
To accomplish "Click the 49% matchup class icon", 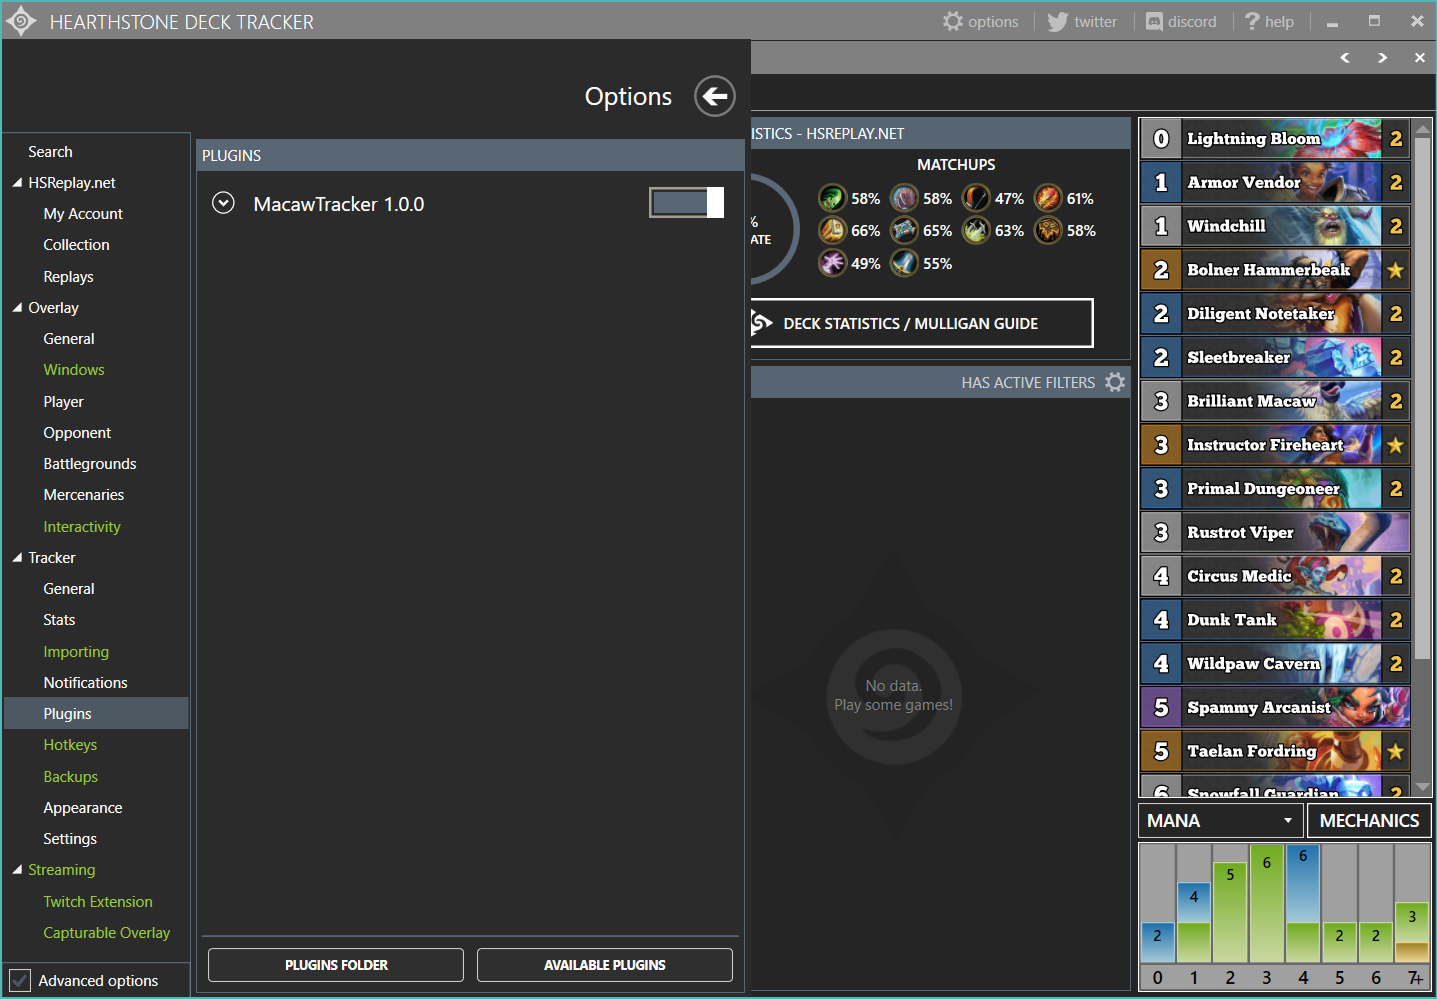I will (832, 263).
